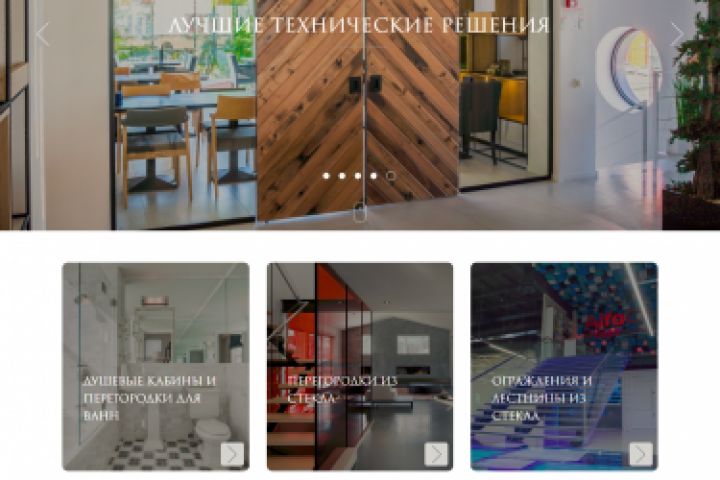Click the glass staircase thumbnail image
The width and height of the screenshot is (720, 480).
[x=564, y=366]
